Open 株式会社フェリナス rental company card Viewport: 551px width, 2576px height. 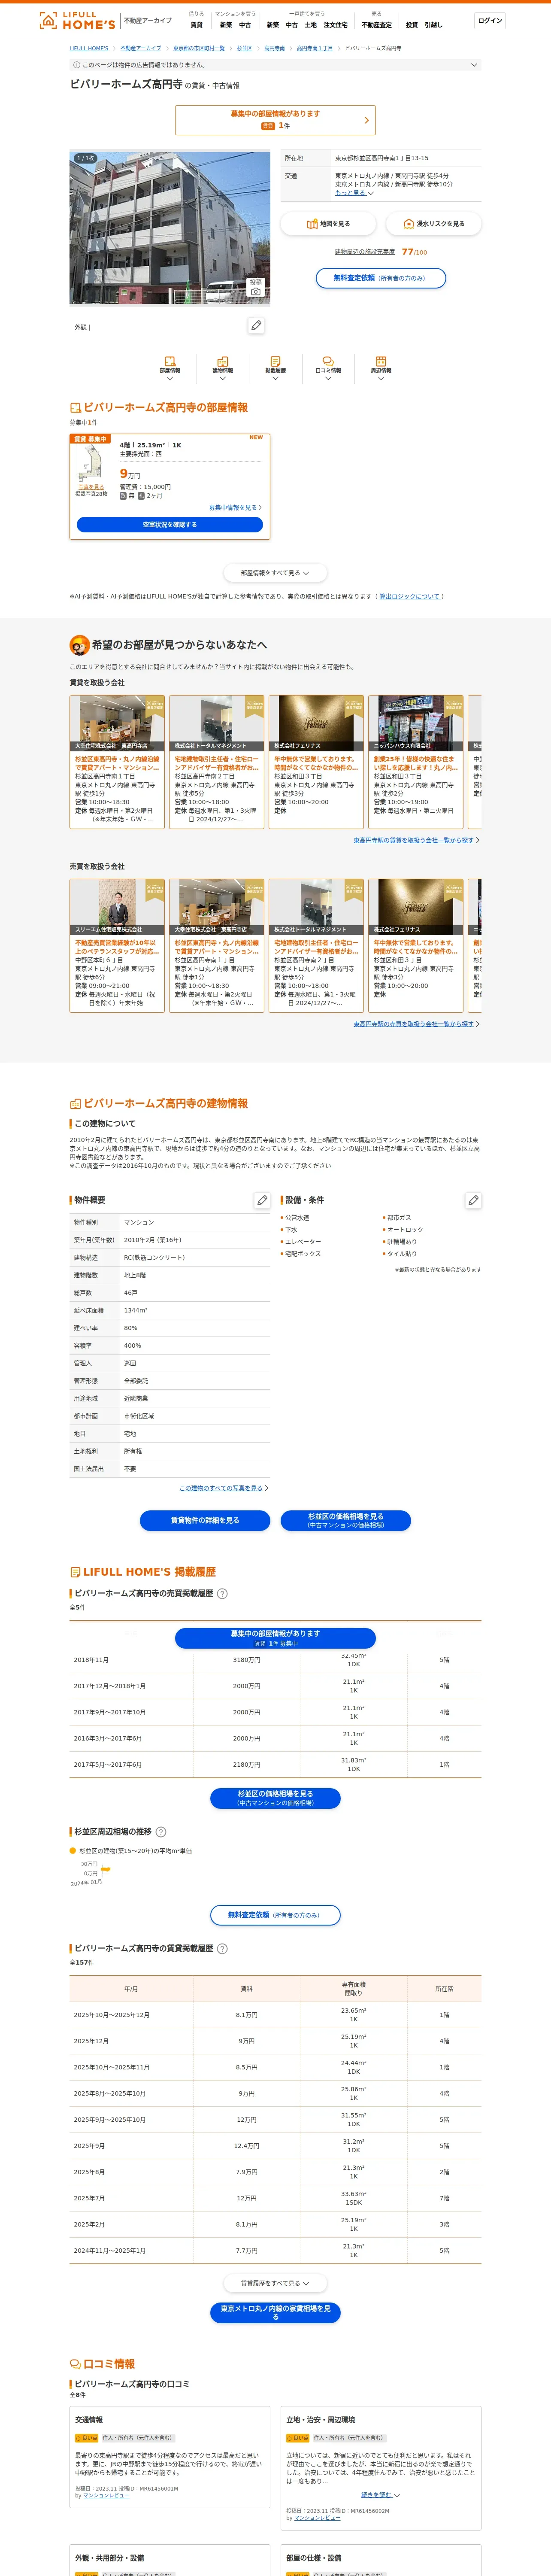click(x=316, y=762)
